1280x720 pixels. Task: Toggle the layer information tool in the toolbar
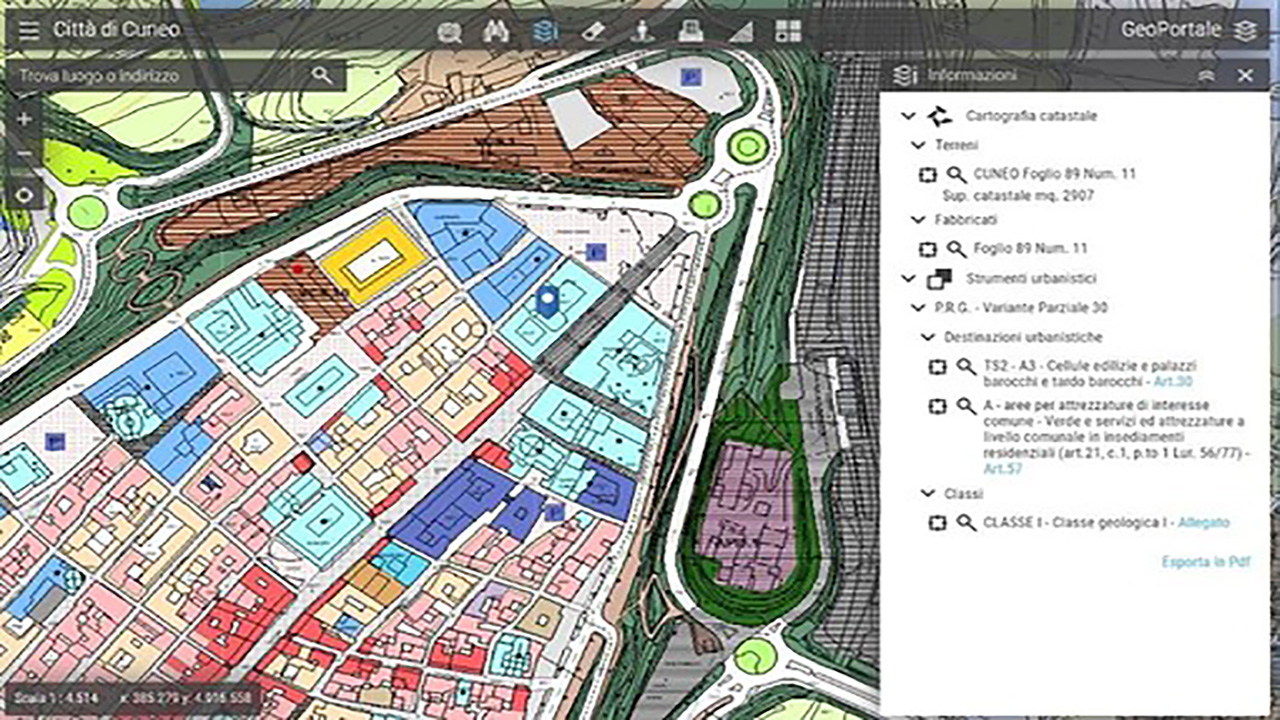tap(545, 31)
